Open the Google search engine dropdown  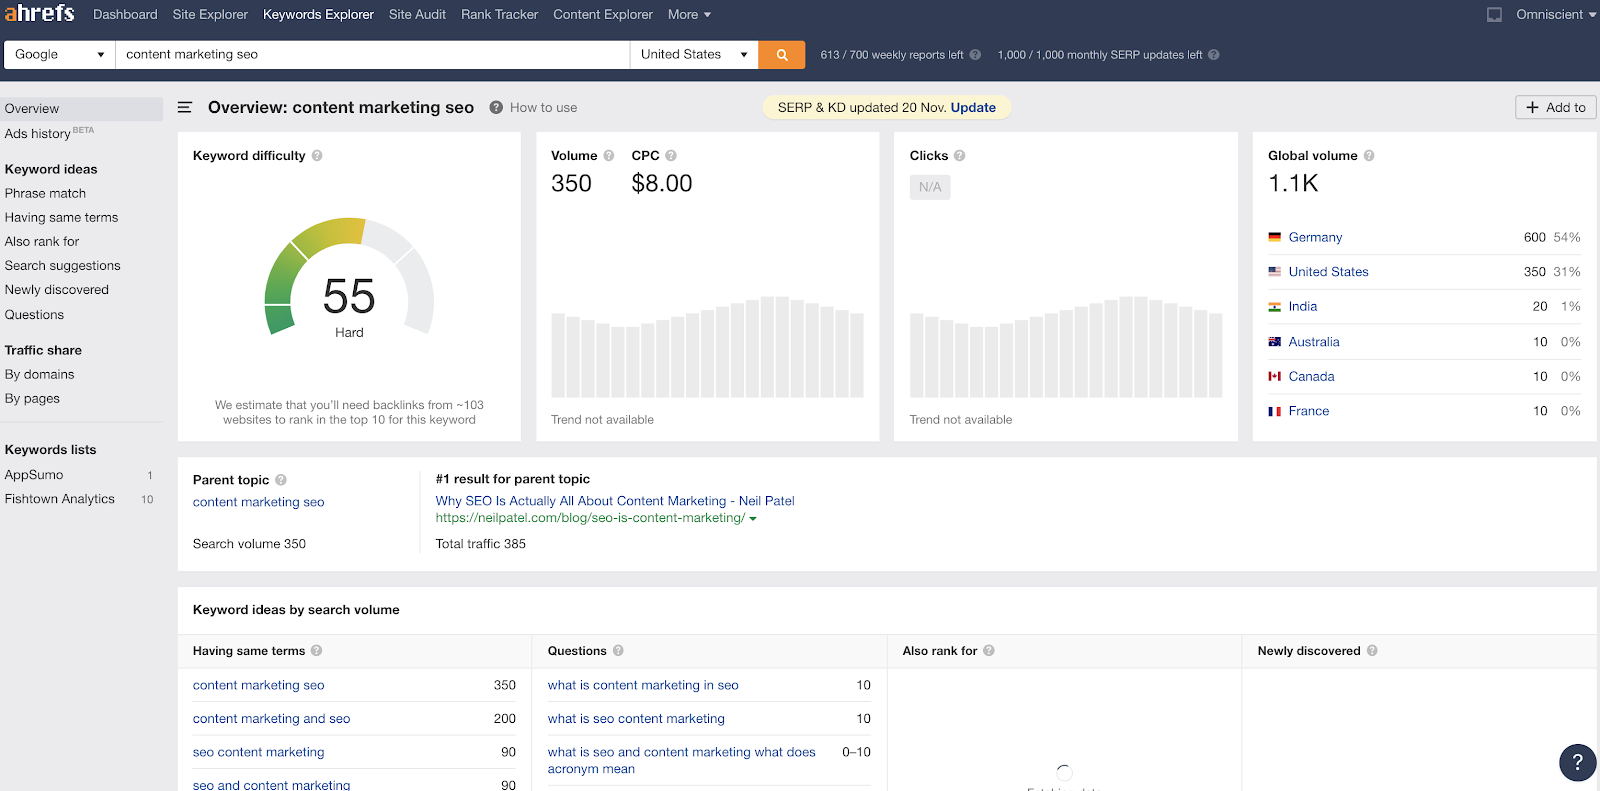59,55
